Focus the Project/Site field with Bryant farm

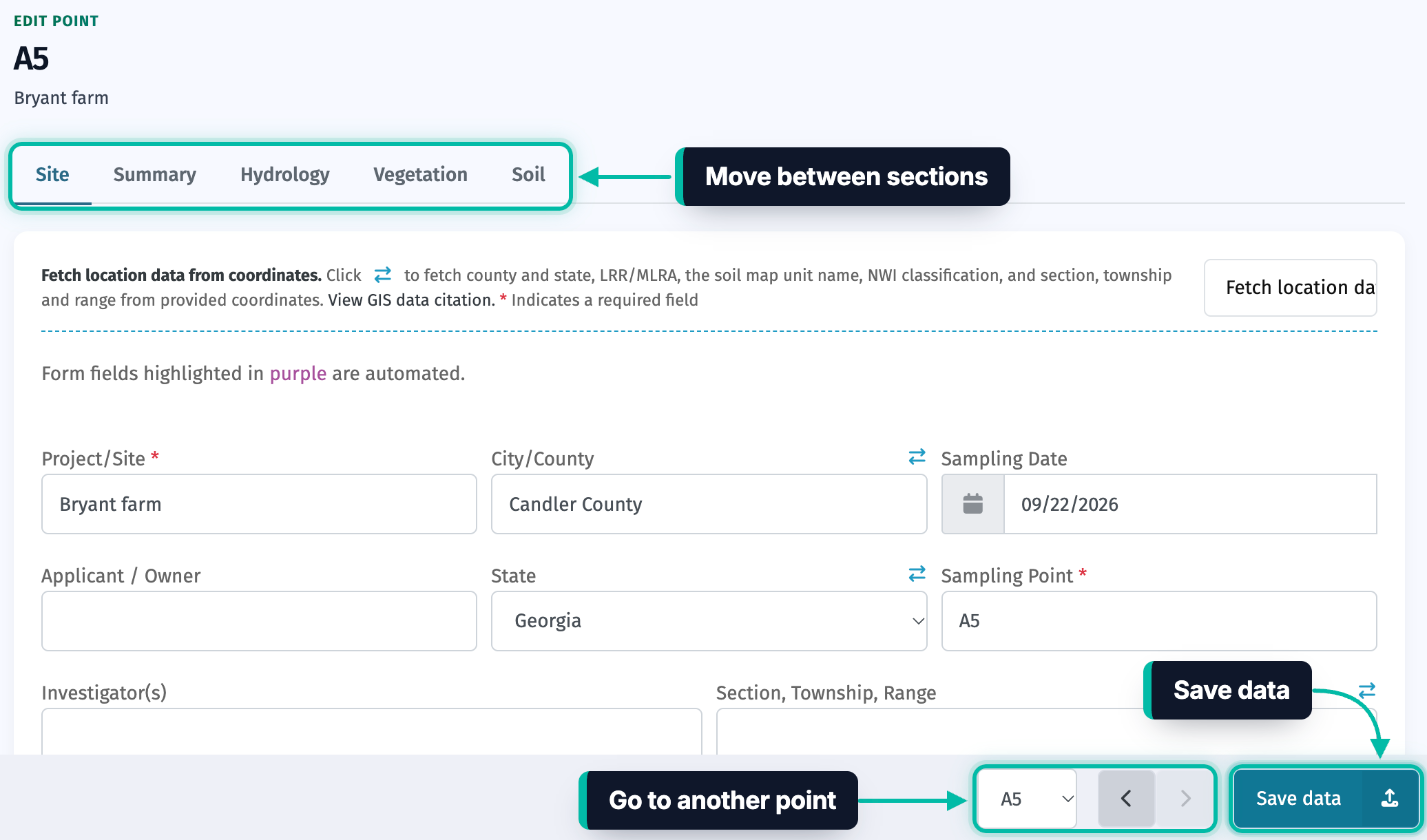click(x=259, y=504)
